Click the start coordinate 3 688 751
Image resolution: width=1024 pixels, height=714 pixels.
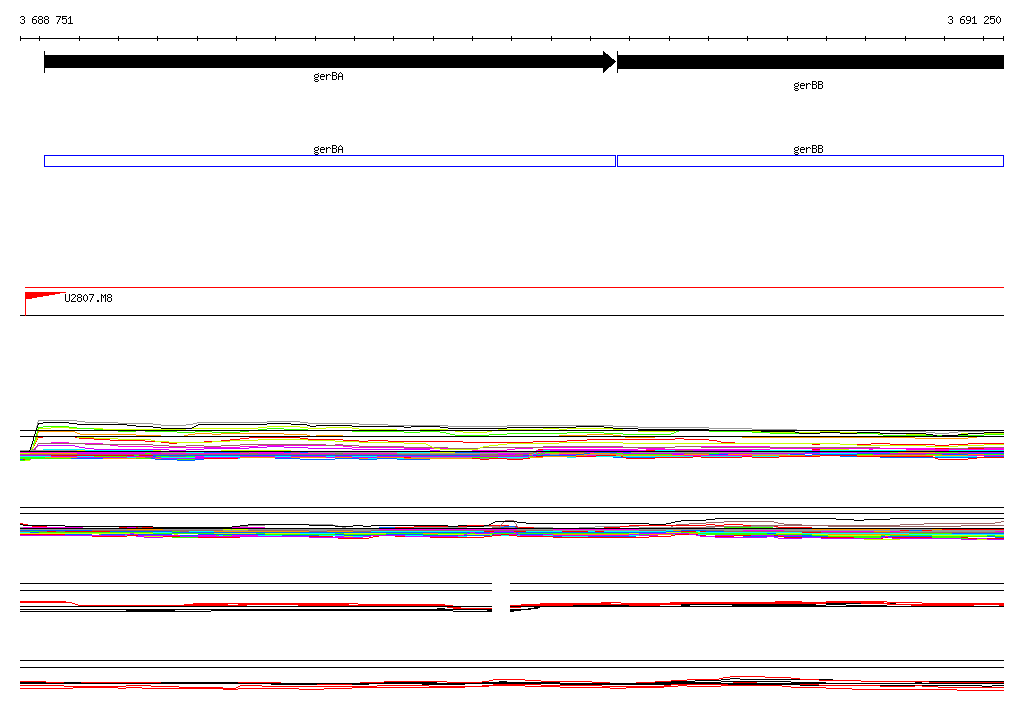46,20
